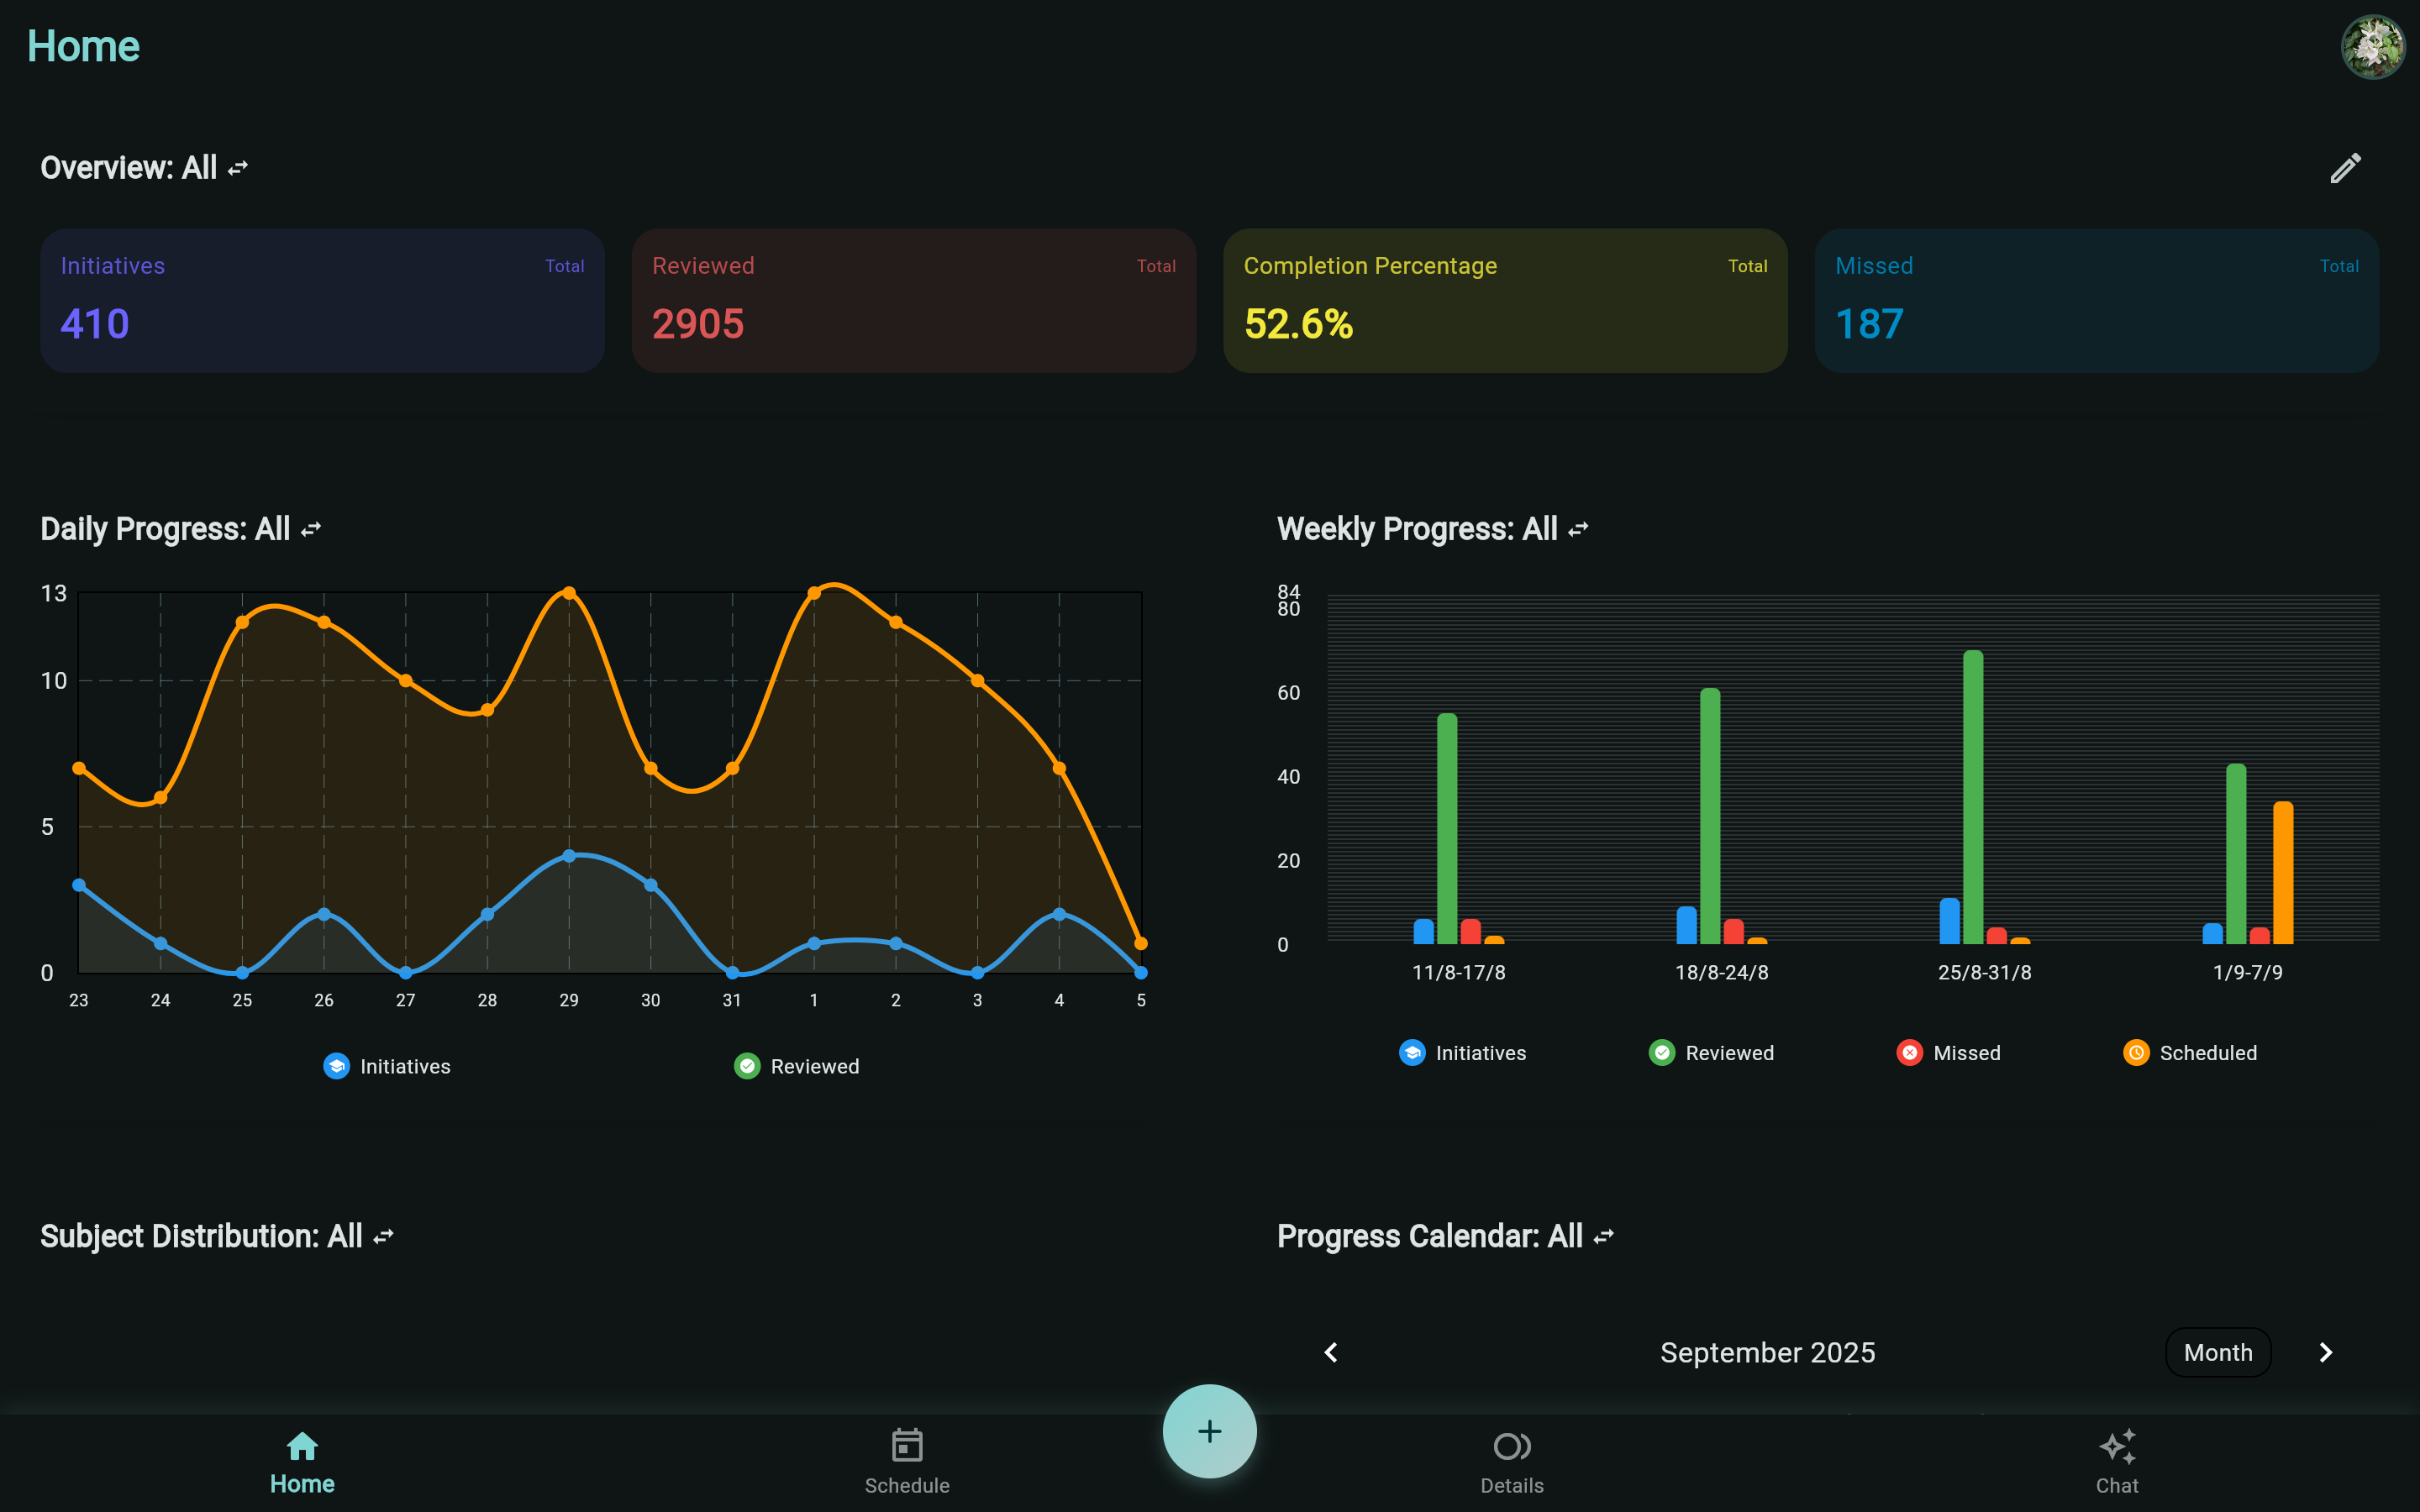This screenshot has width=2420, height=1512.
Task: Open the Schedule tab label
Action: (907, 1485)
